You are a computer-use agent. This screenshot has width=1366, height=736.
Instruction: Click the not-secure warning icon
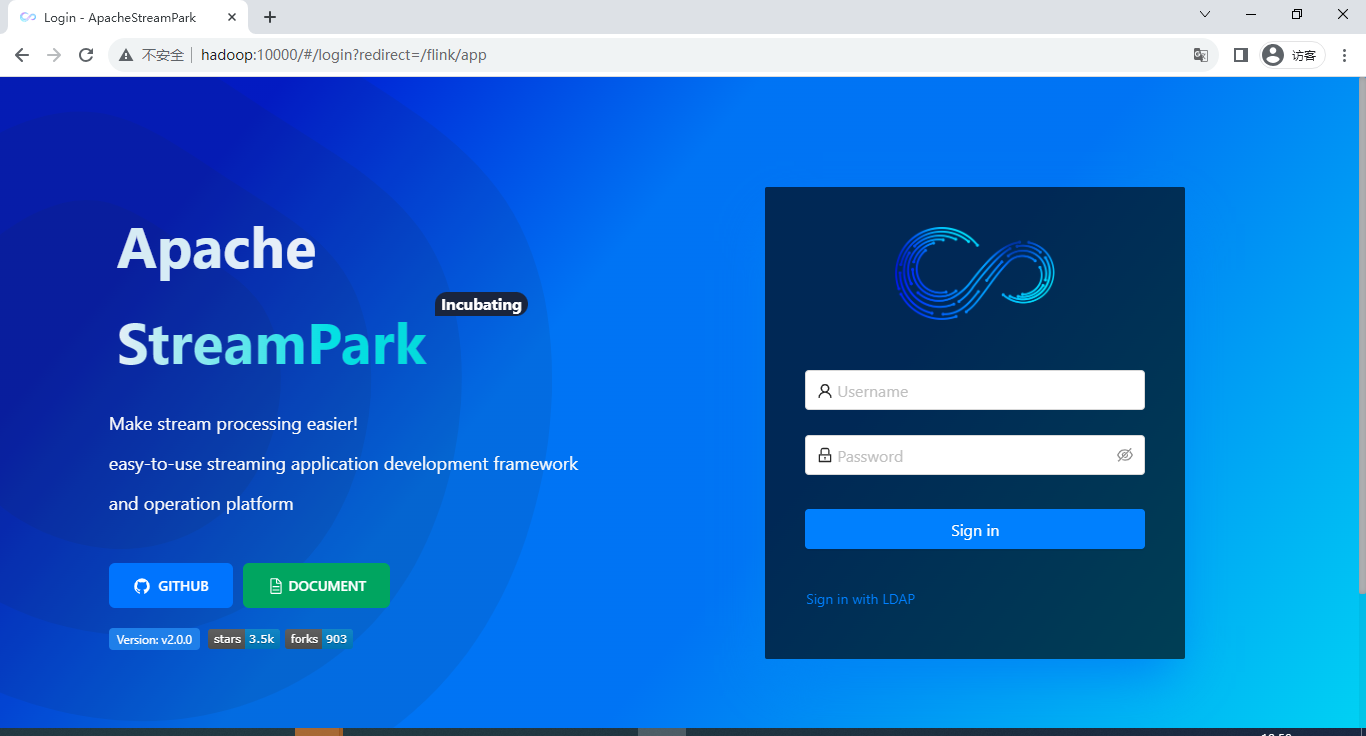click(126, 55)
